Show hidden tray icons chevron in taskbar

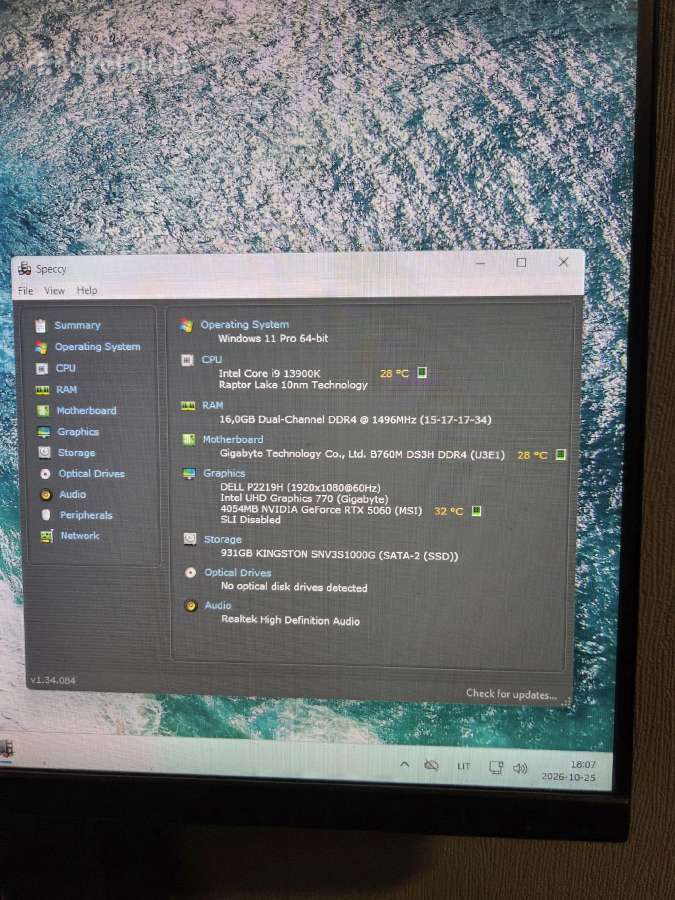click(405, 765)
